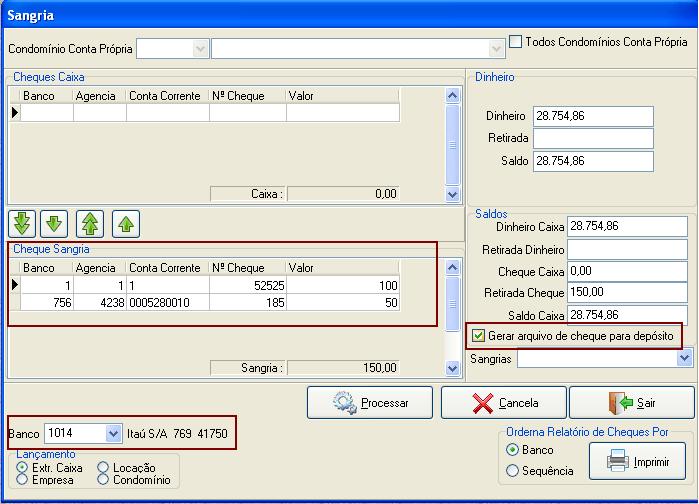Enable Todos Condomínios Conta Própria checkbox
699x504 pixels.
516,42
